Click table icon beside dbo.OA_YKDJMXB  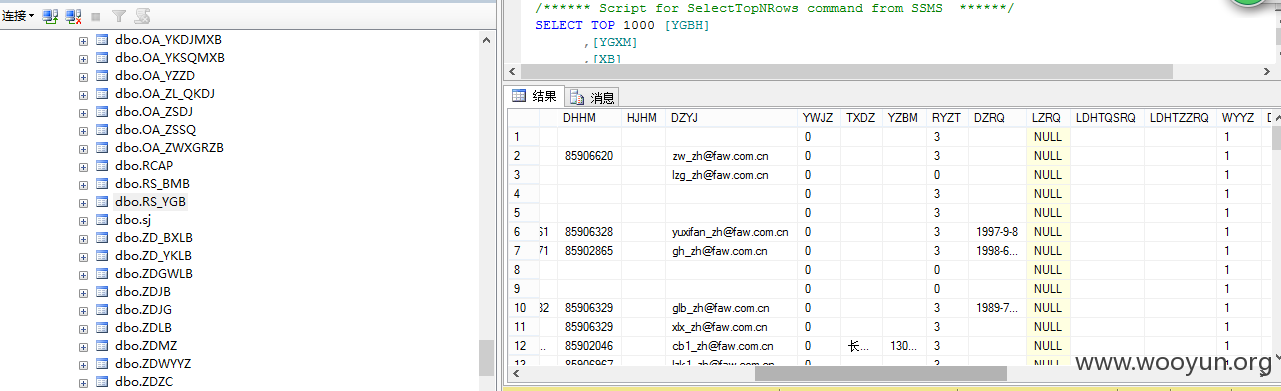tap(102, 40)
